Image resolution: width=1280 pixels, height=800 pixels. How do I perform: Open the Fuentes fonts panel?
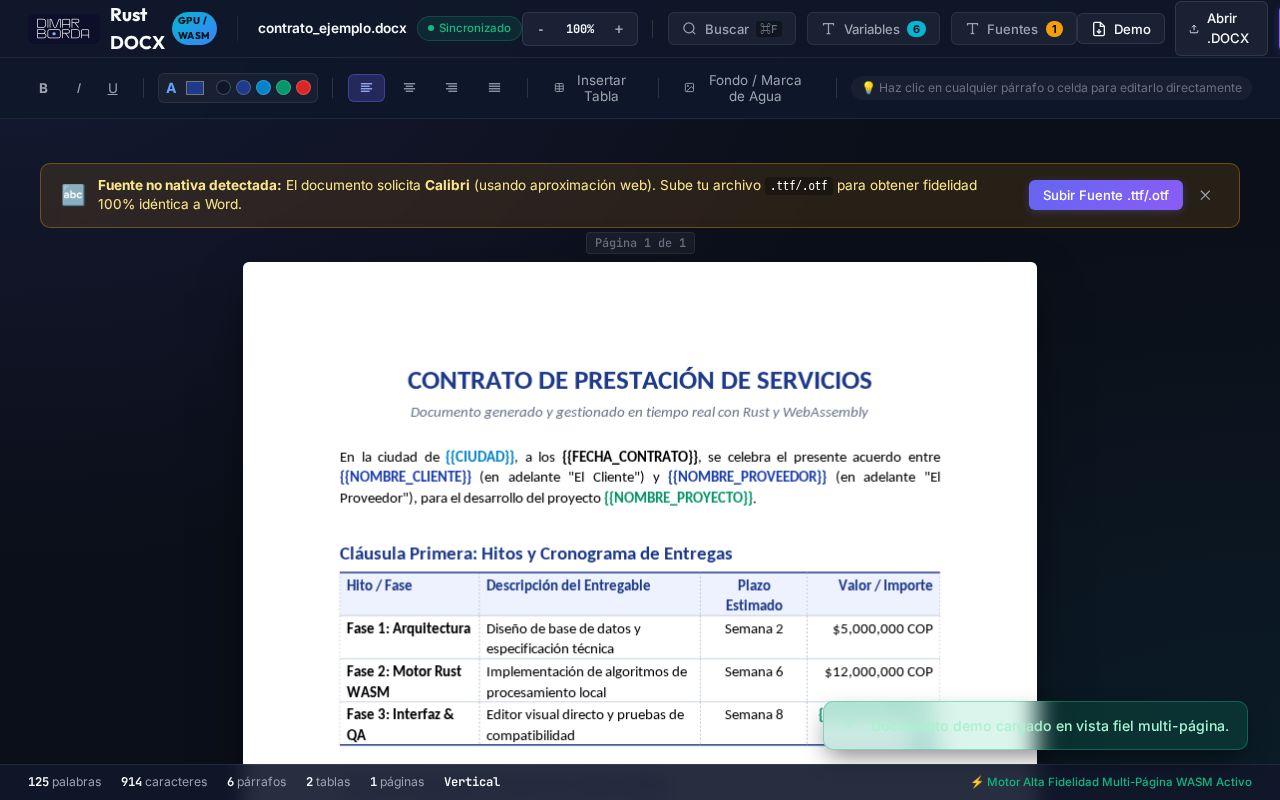(1013, 29)
